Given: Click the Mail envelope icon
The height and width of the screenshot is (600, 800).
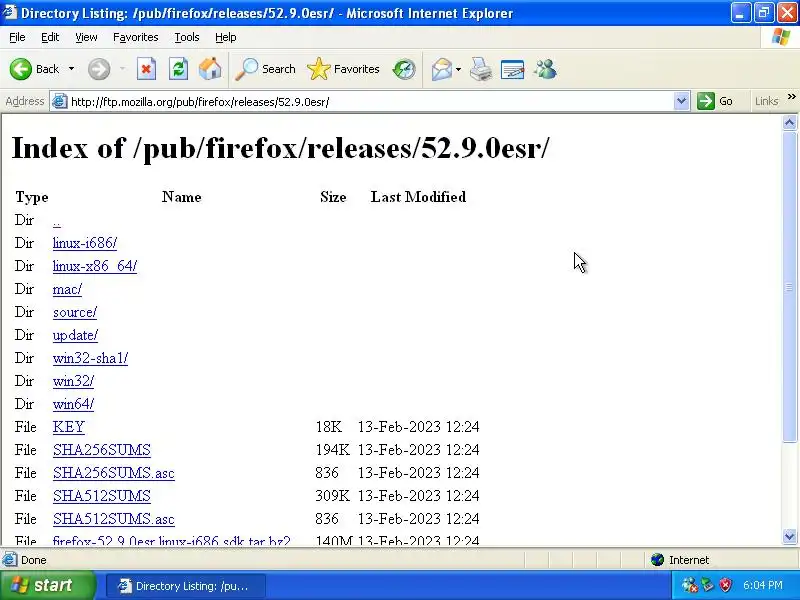Looking at the screenshot, I should (x=442, y=69).
